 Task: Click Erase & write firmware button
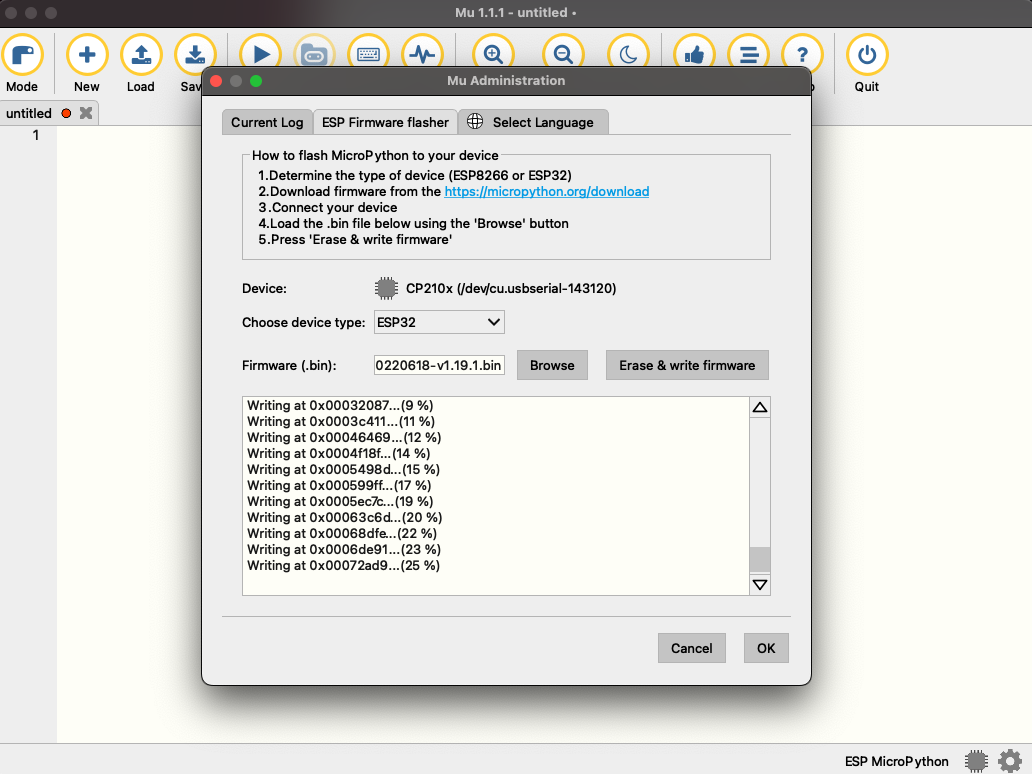(687, 365)
